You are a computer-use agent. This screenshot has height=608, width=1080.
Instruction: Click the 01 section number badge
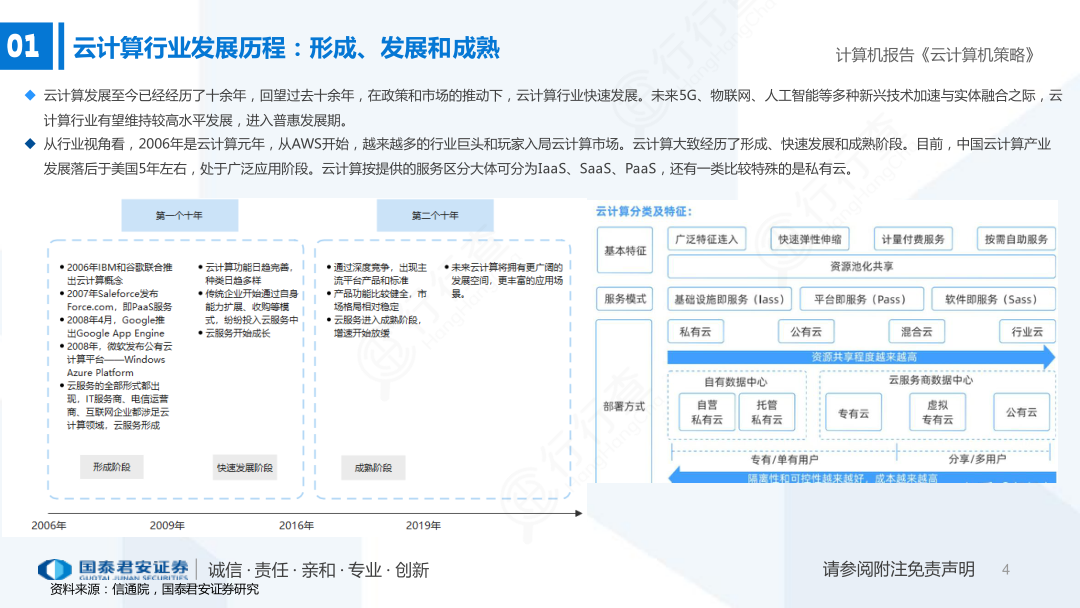[x=26, y=46]
